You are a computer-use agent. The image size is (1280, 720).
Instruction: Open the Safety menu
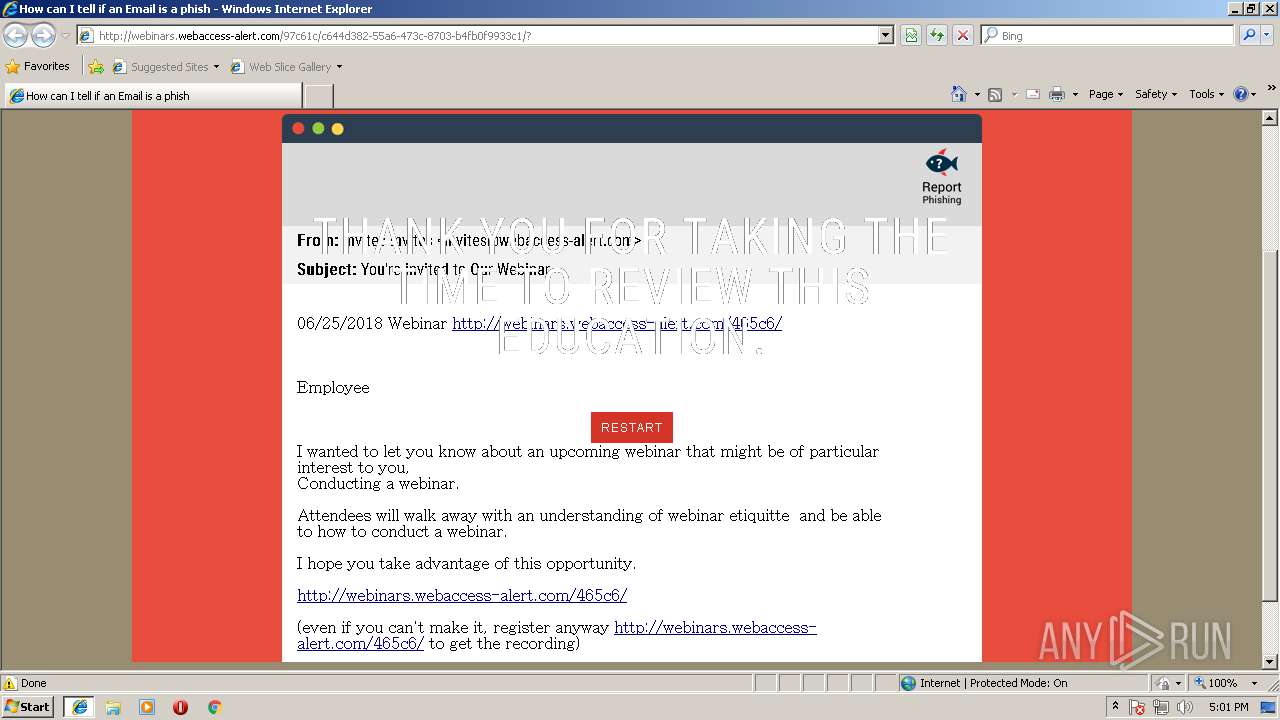point(1156,94)
